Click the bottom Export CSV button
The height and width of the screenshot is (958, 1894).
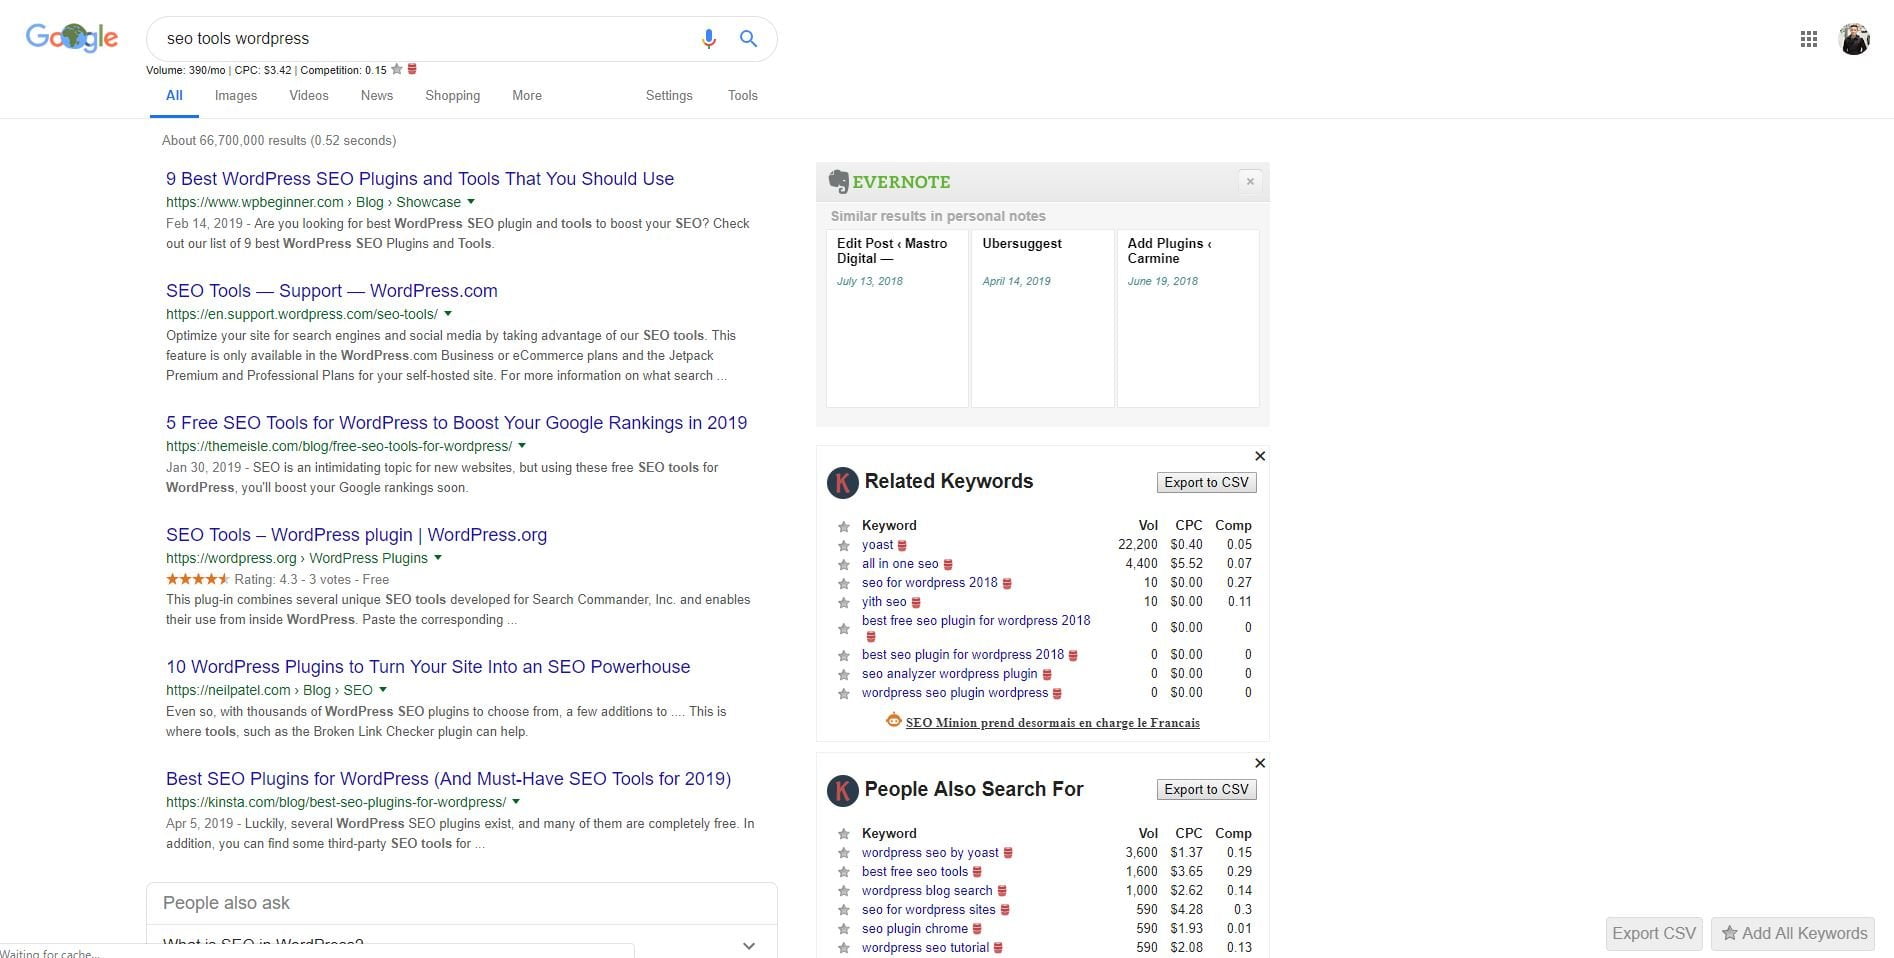click(x=1654, y=933)
